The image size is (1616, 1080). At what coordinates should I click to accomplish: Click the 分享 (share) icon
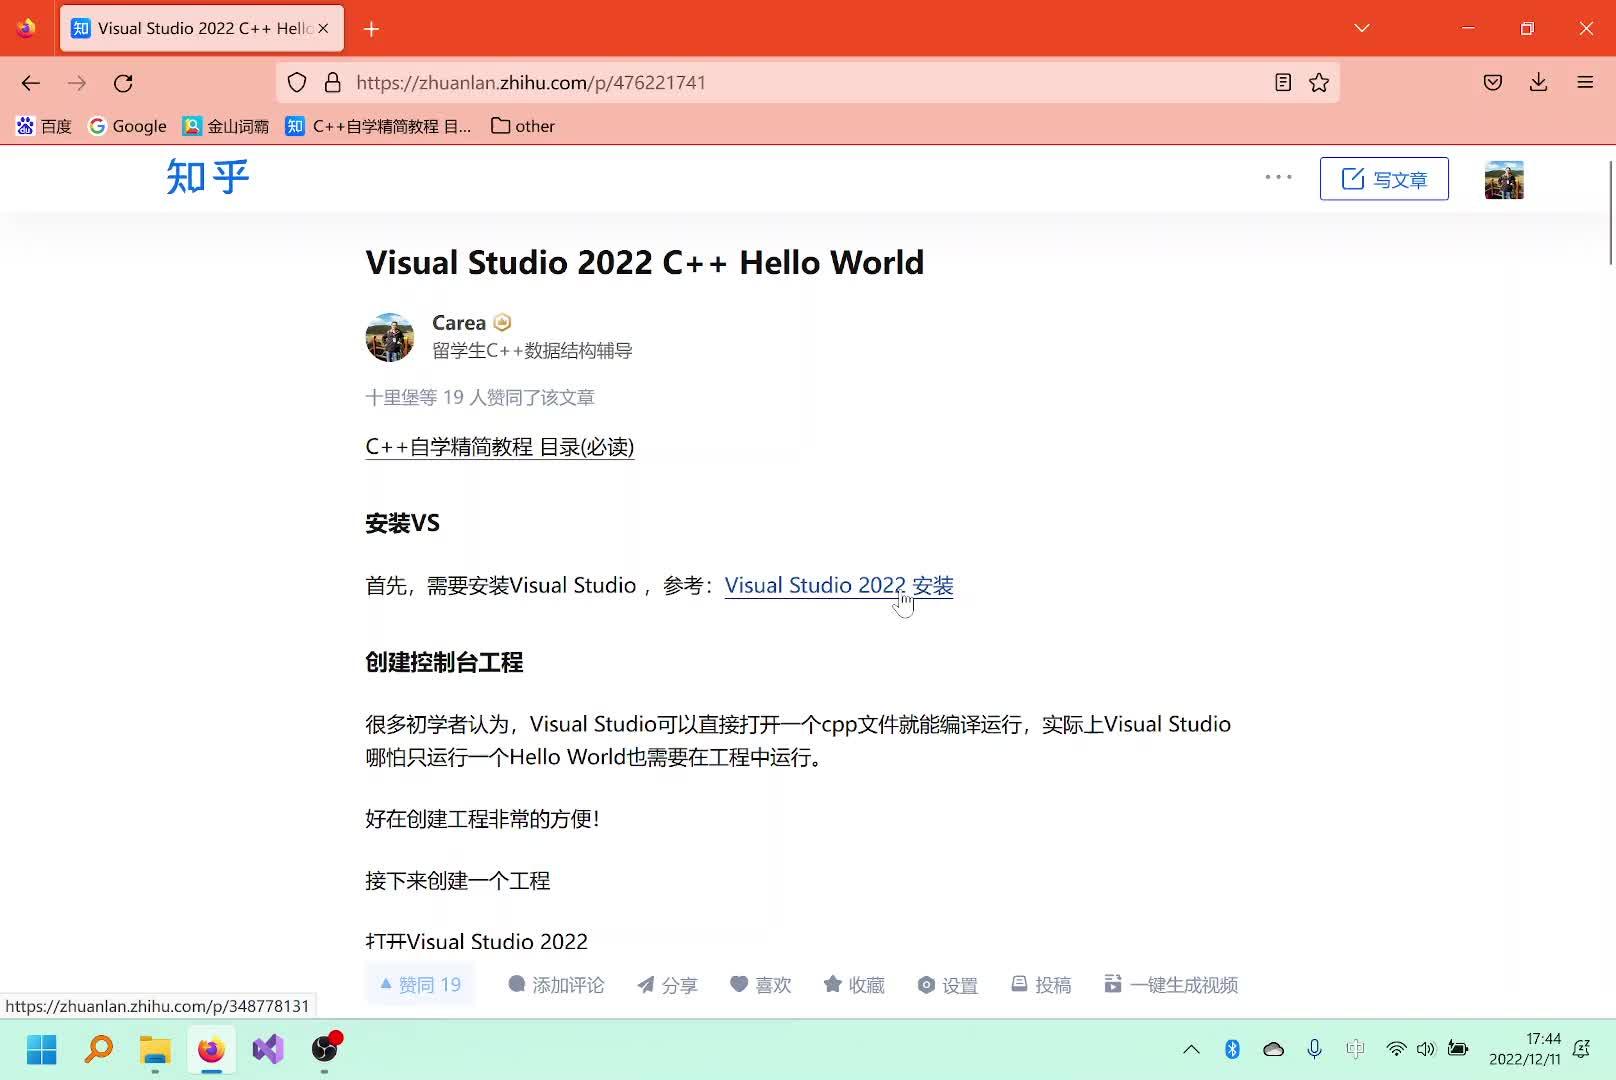645,984
